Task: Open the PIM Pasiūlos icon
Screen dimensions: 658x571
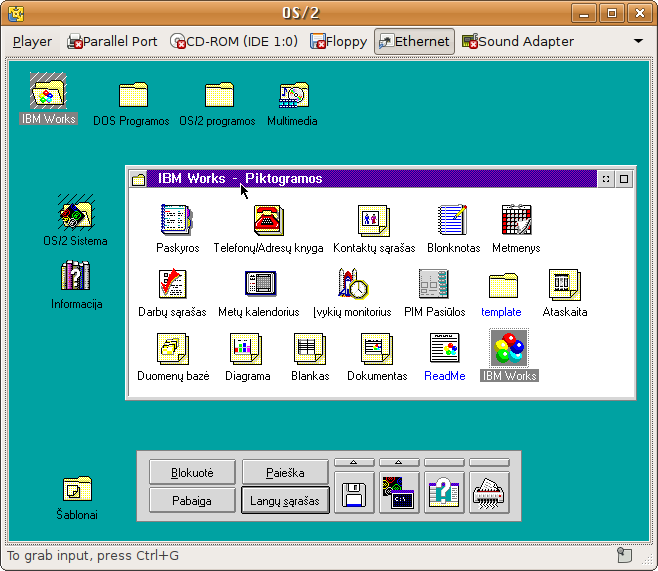Action: pyautogui.click(x=433, y=284)
